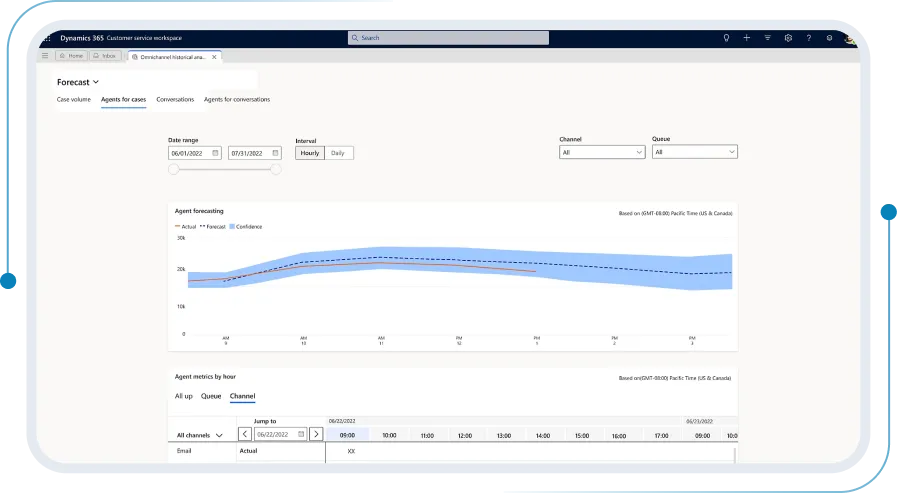The height and width of the screenshot is (493, 897).
Task: Click the XX cell in Email row
Action: 351,451
